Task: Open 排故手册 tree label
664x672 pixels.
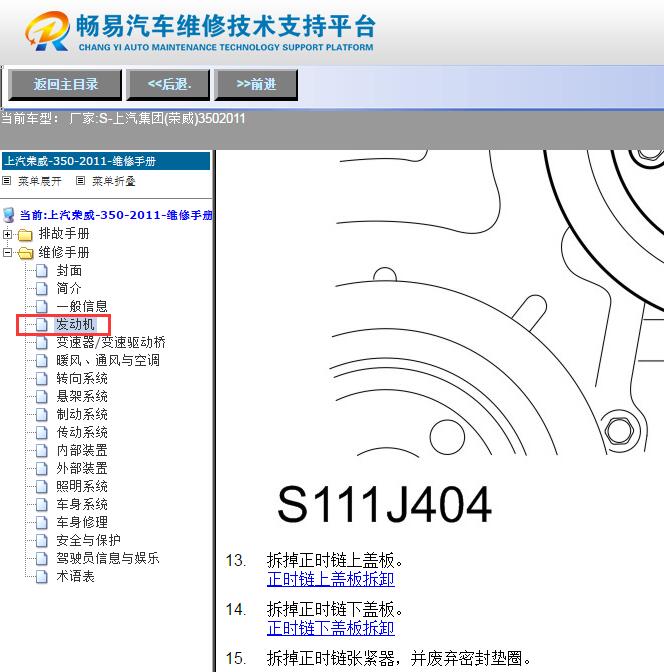Action: tap(64, 234)
